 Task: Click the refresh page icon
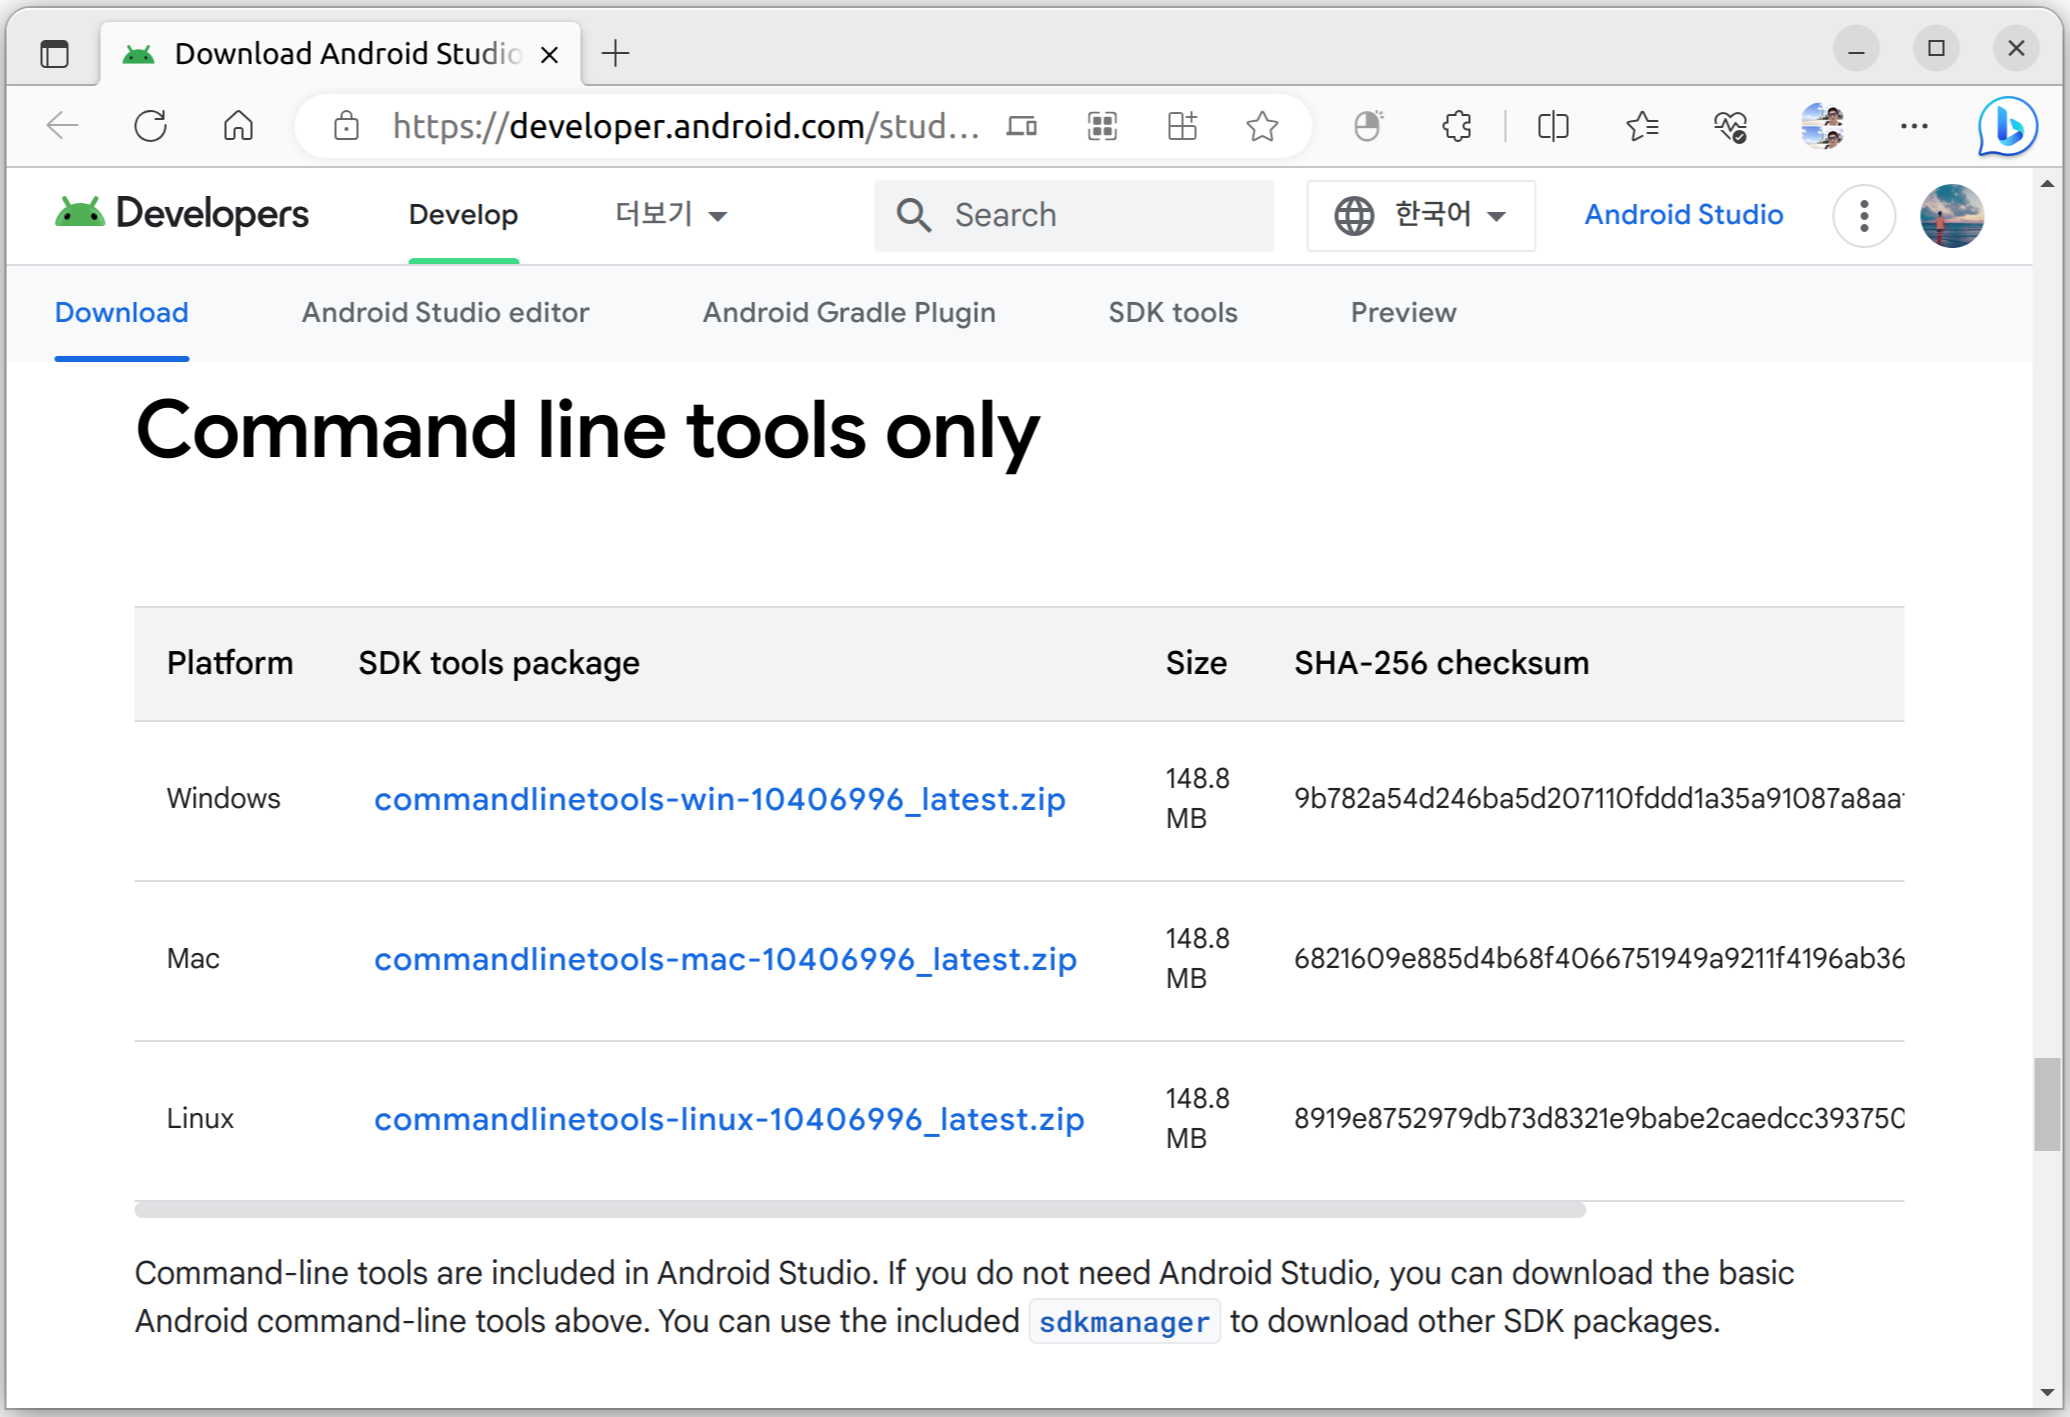pyautogui.click(x=151, y=127)
